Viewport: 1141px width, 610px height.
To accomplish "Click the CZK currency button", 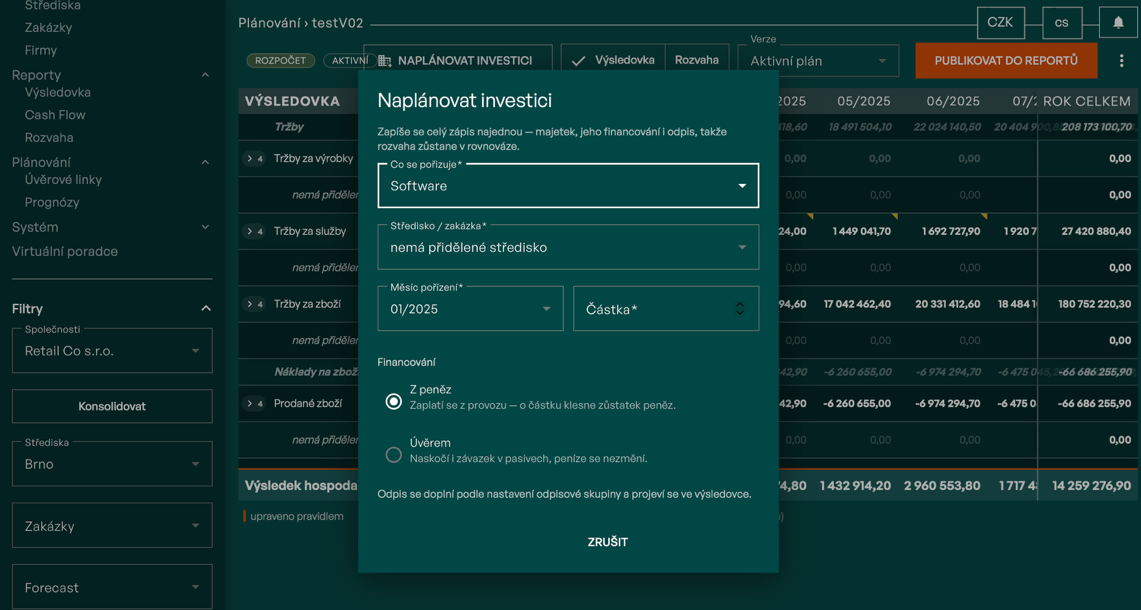I will point(1001,23).
